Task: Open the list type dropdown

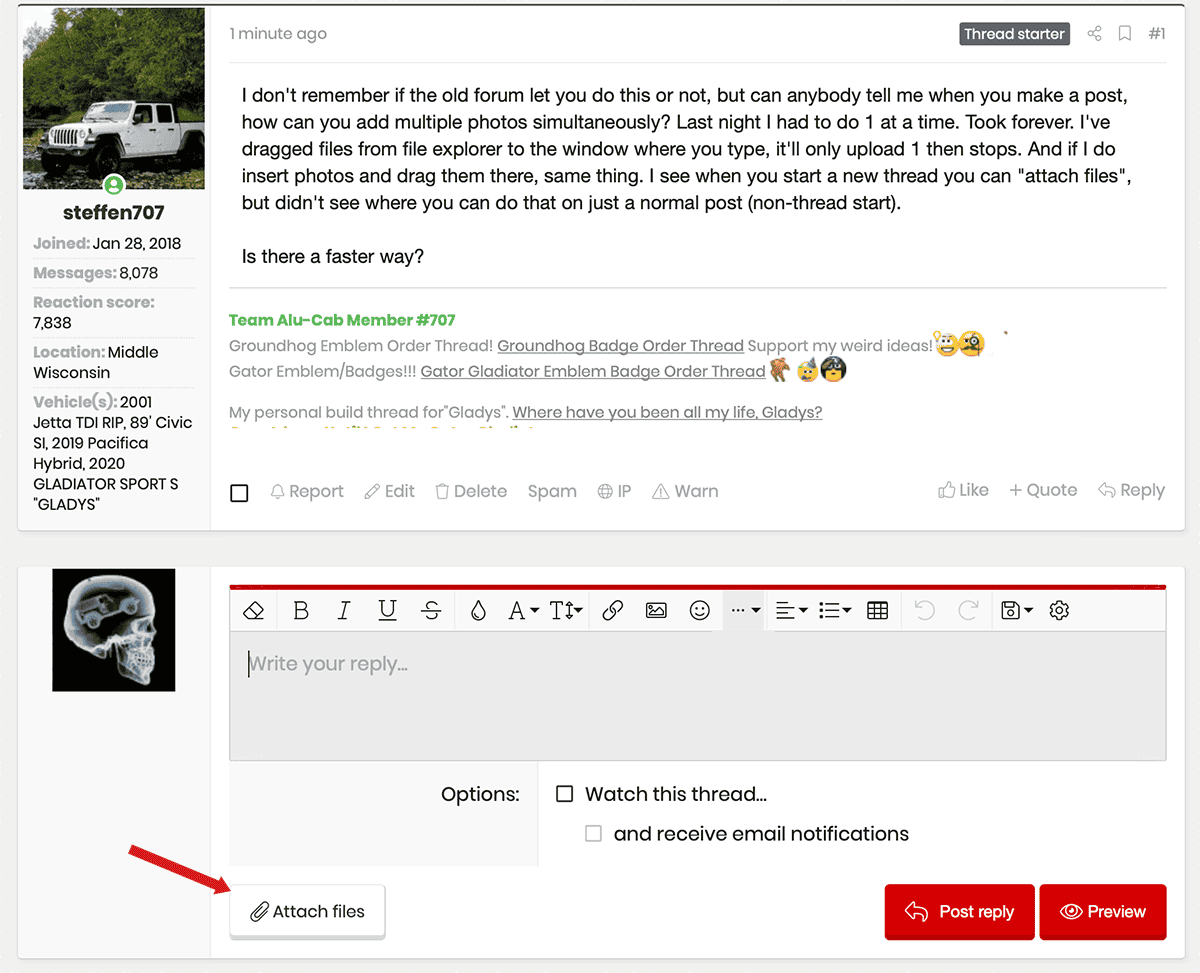Action: click(834, 610)
